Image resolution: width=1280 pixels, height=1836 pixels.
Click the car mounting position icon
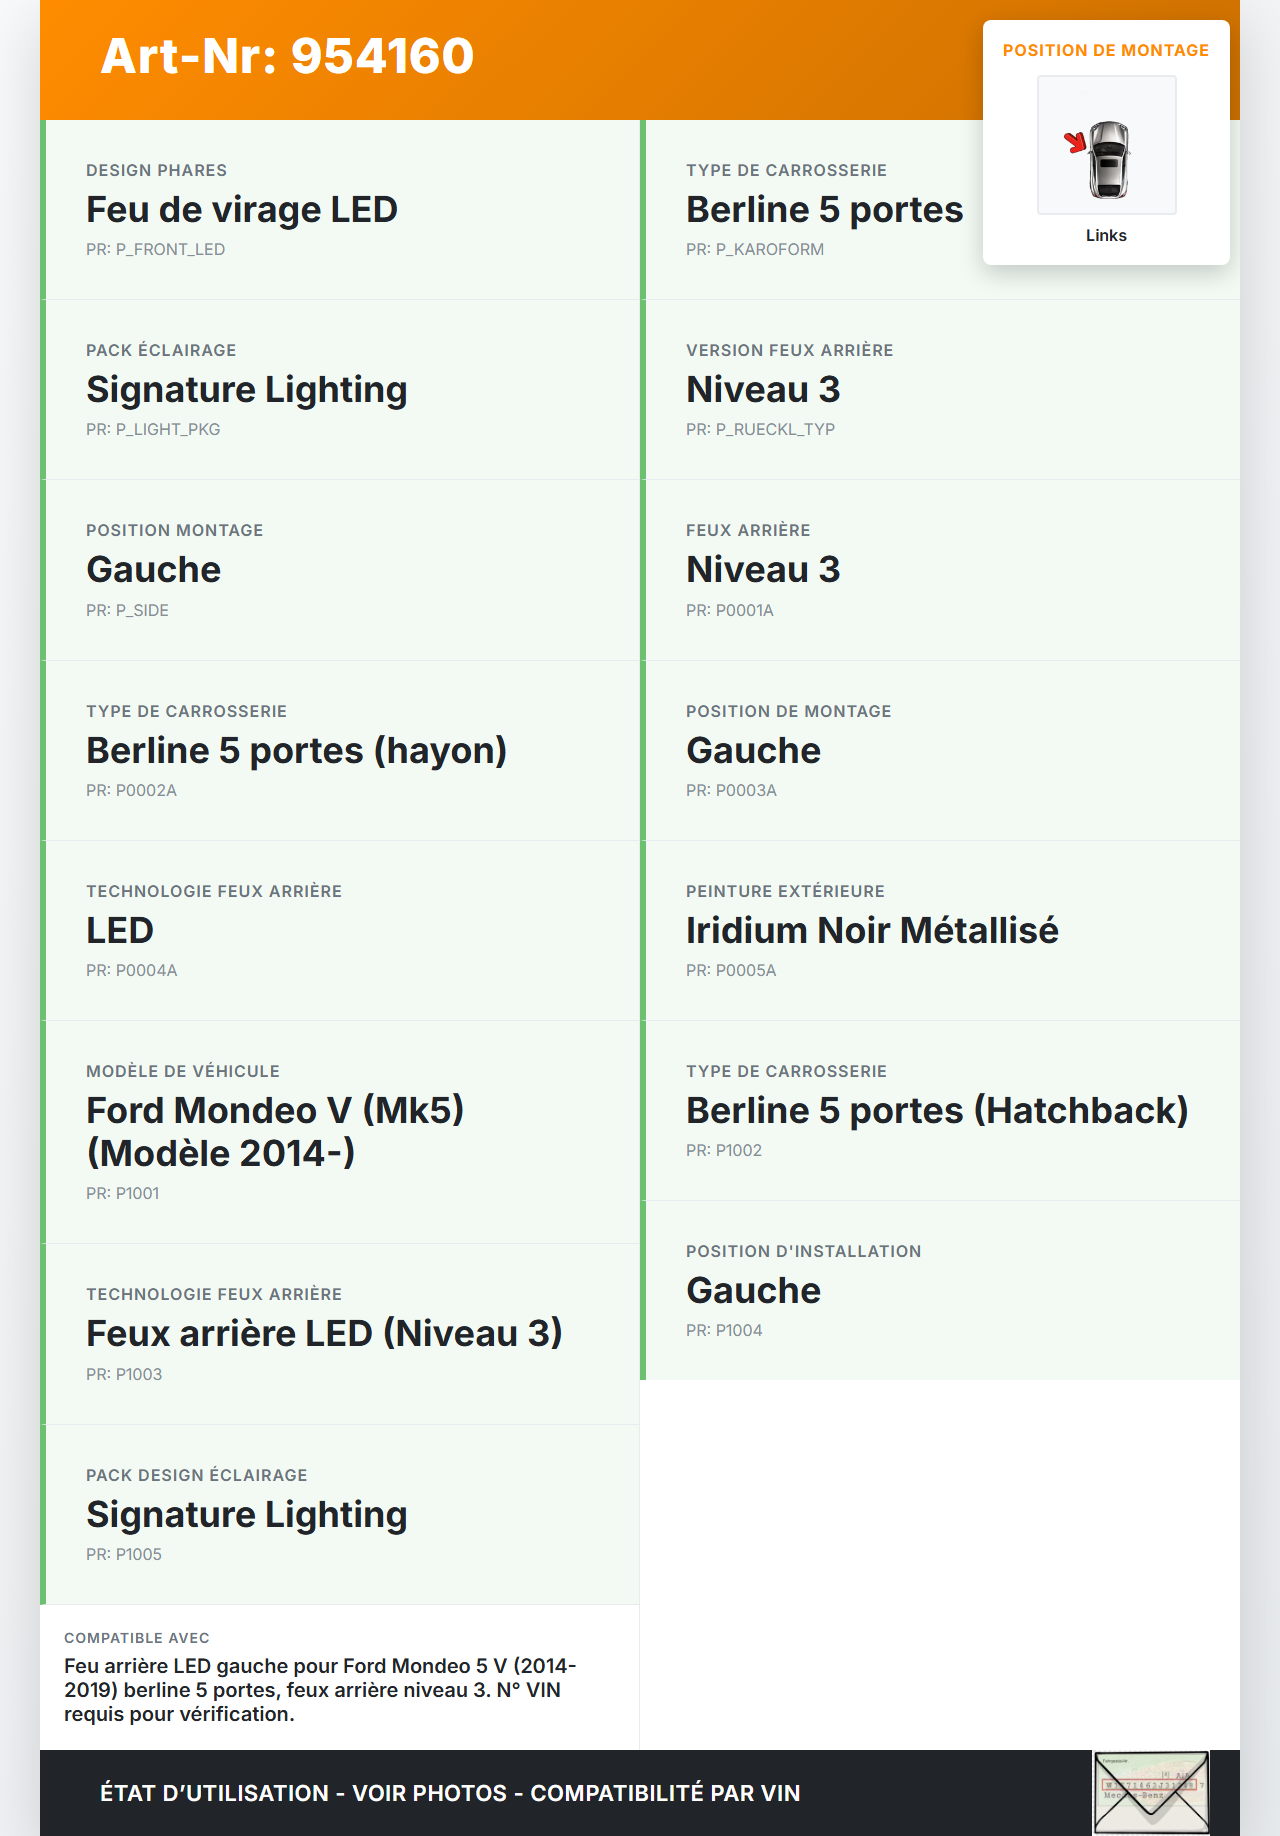[1106, 146]
